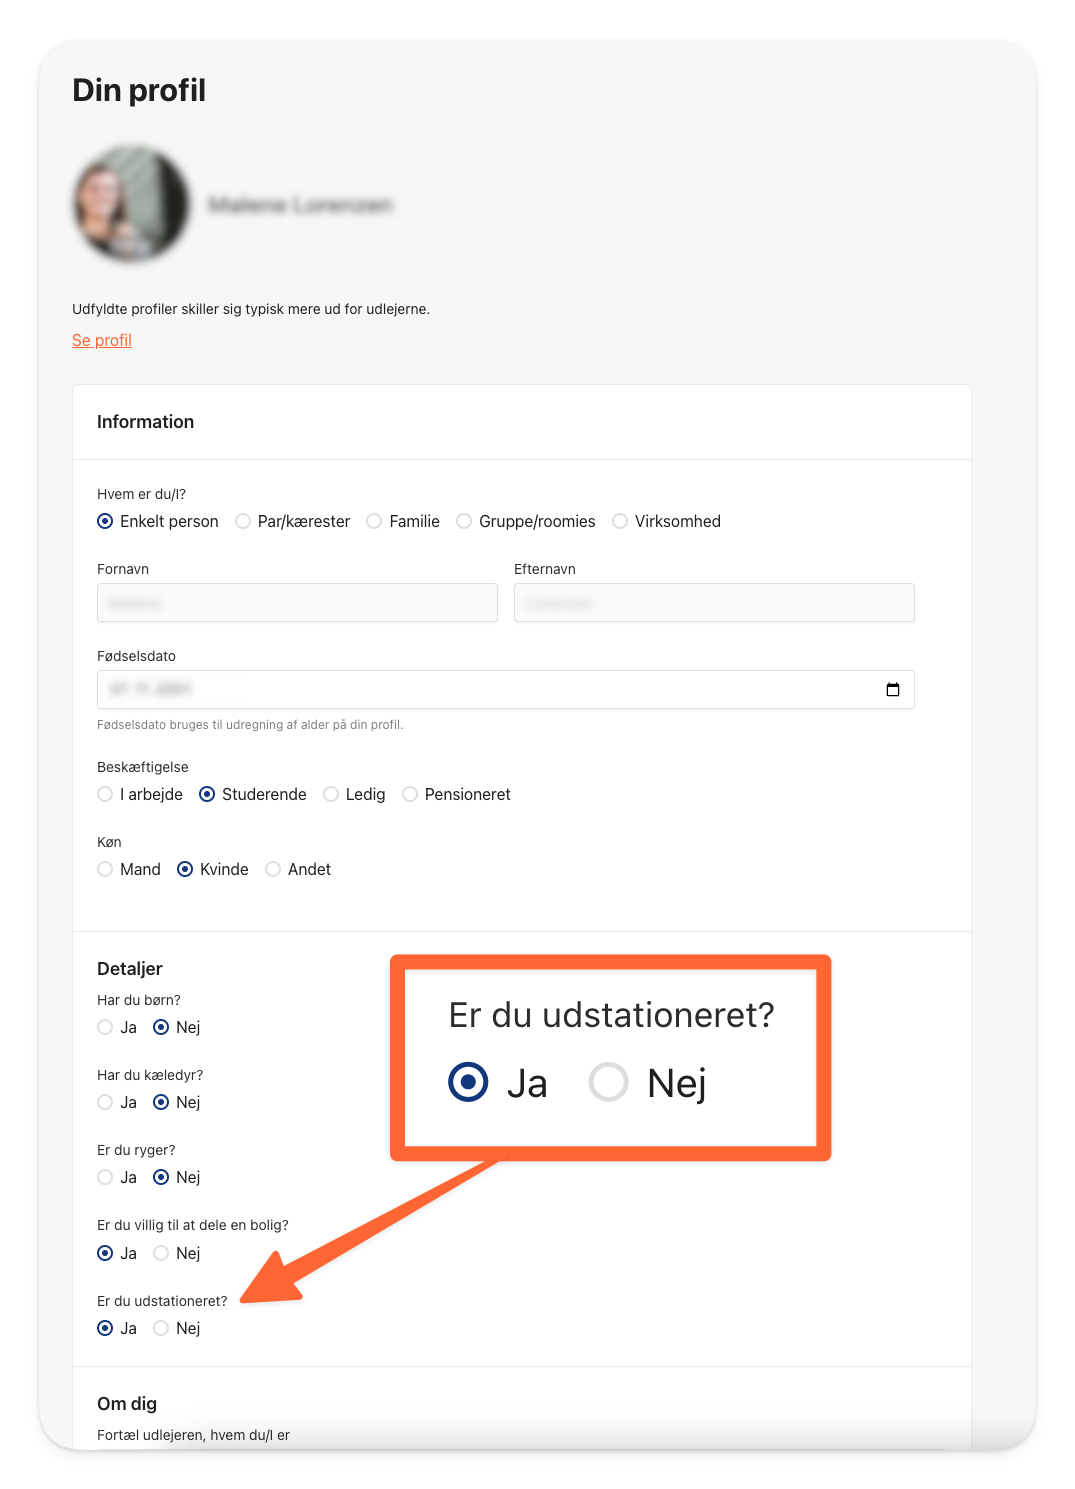Screen dimensions: 1075x1489
Task: Choose Andet under Køn
Action: [273, 869]
